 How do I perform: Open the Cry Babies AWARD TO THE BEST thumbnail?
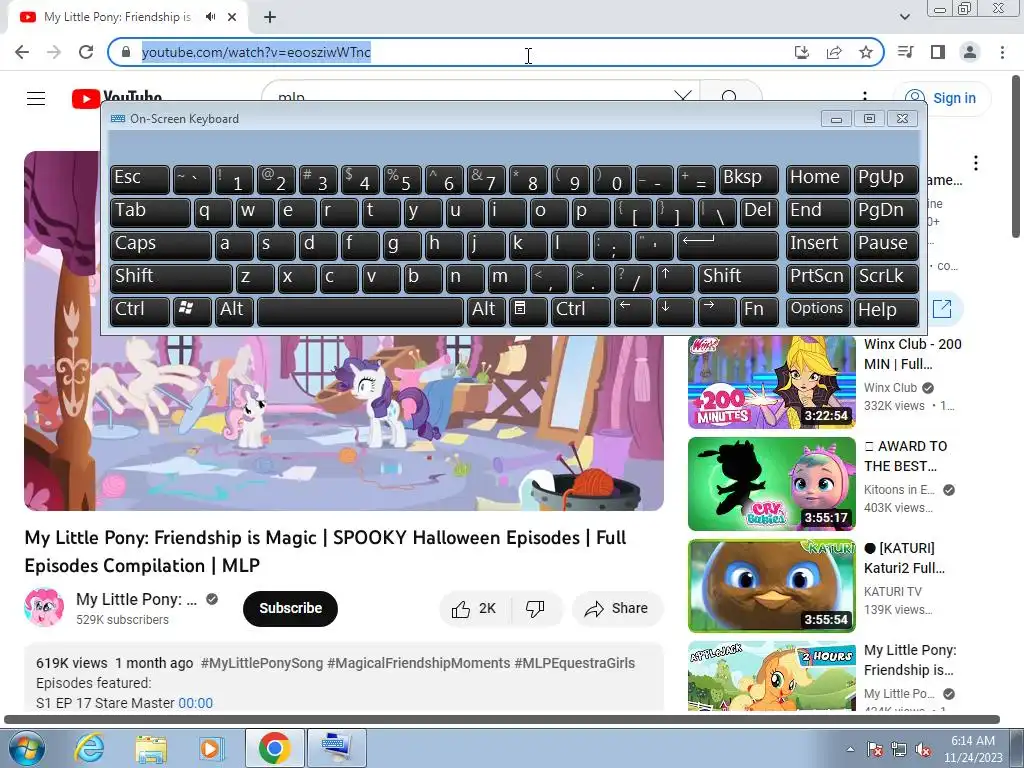pos(772,484)
